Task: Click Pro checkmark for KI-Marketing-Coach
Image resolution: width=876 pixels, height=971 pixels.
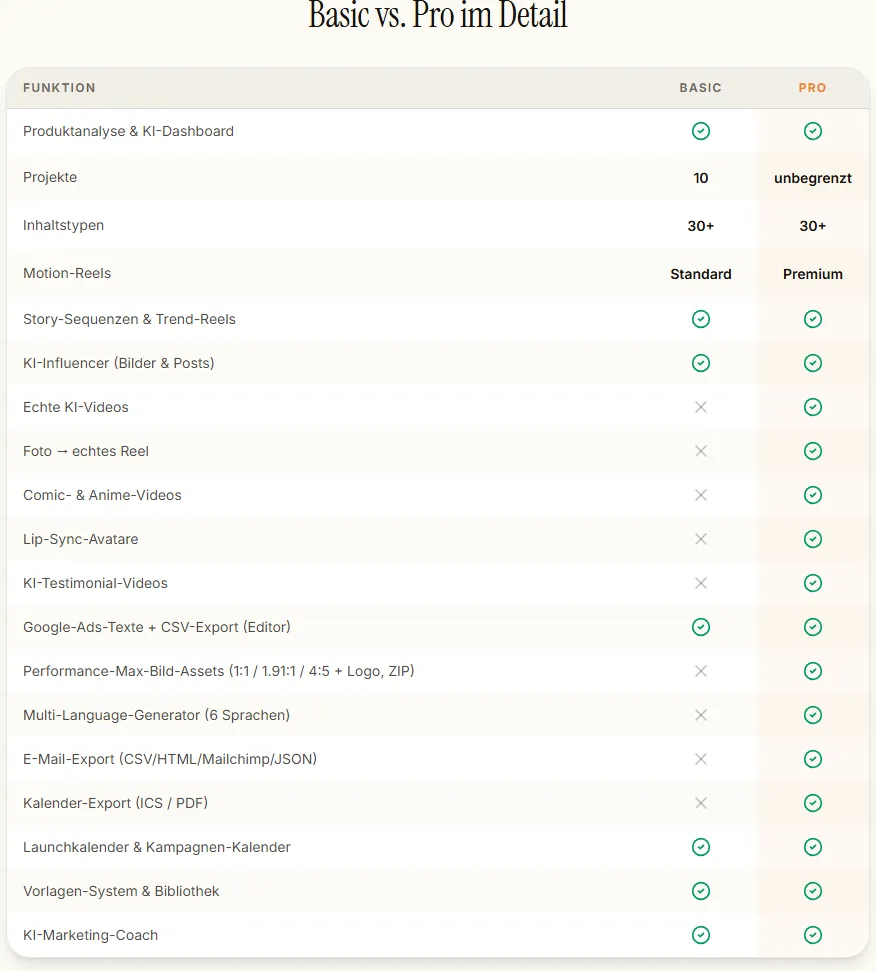Action: [x=813, y=934]
